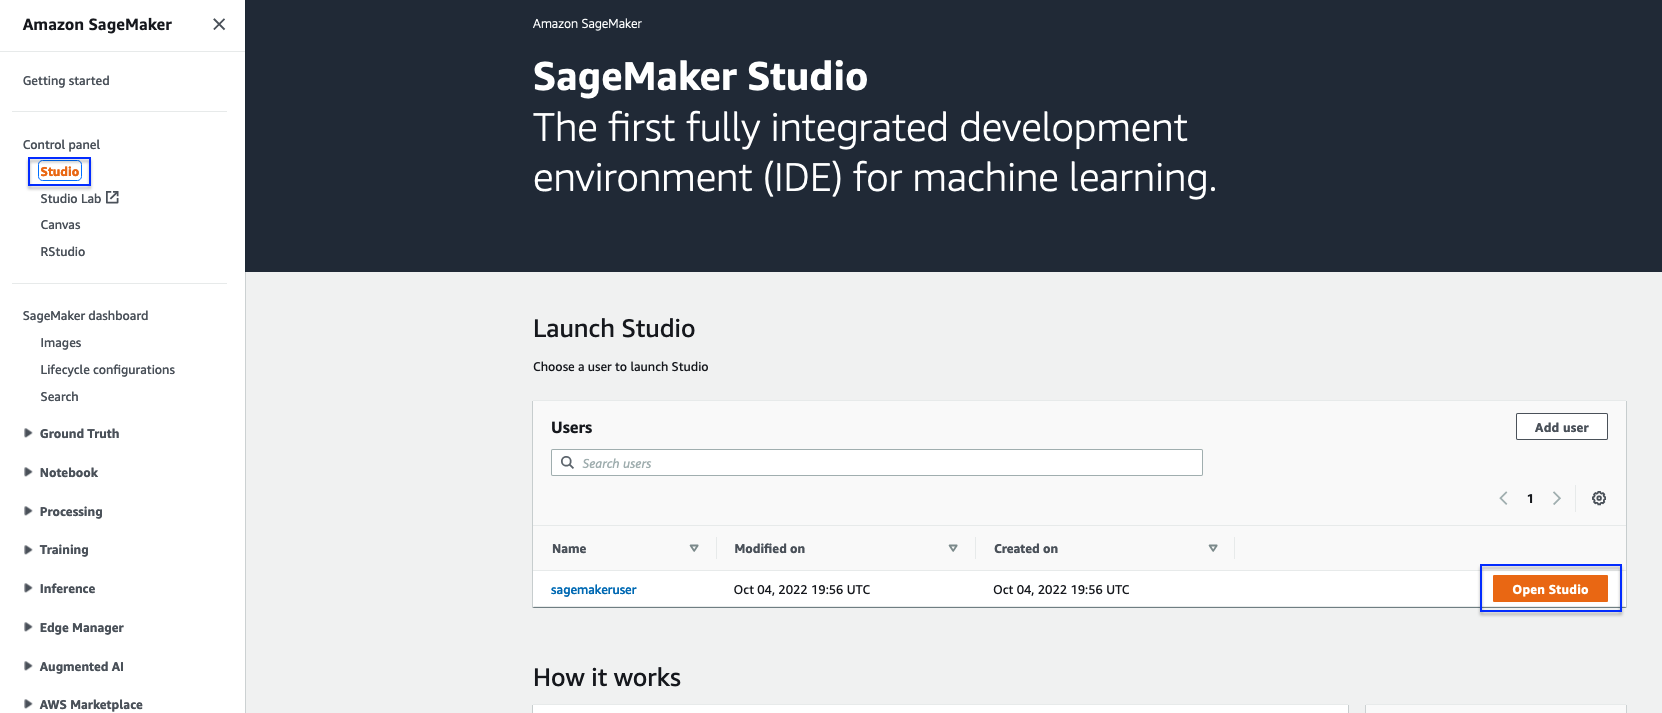Expand the AWS Marketplace section
This screenshot has height=713, width=1662.
point(28,704)
